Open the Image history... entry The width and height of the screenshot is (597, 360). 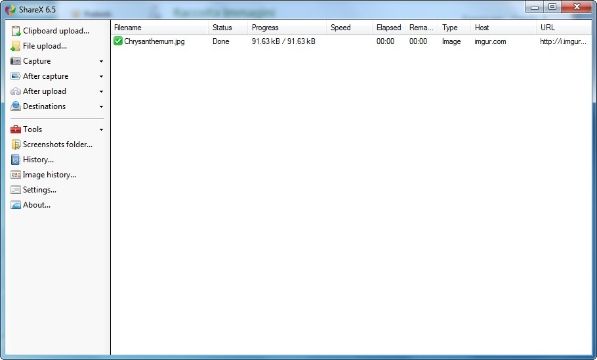pos(49,175)
